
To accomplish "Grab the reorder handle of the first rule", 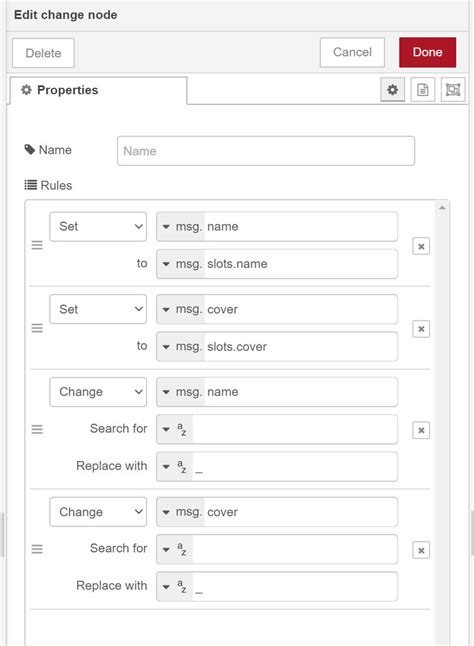I will [x=37, y=246].
